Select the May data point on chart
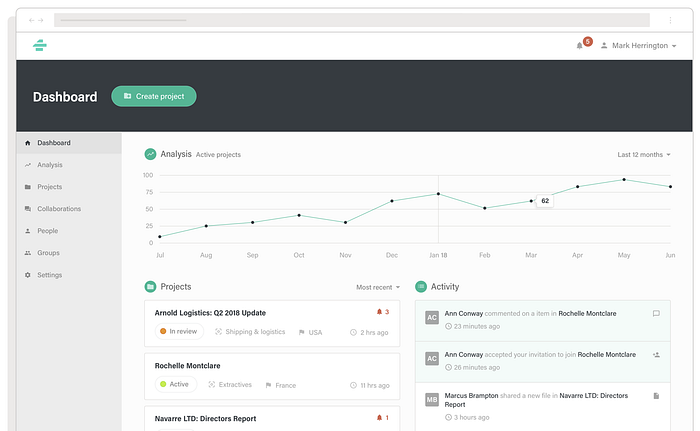The height and width of the screenshot is (431, 700). (x=624, y=180)
